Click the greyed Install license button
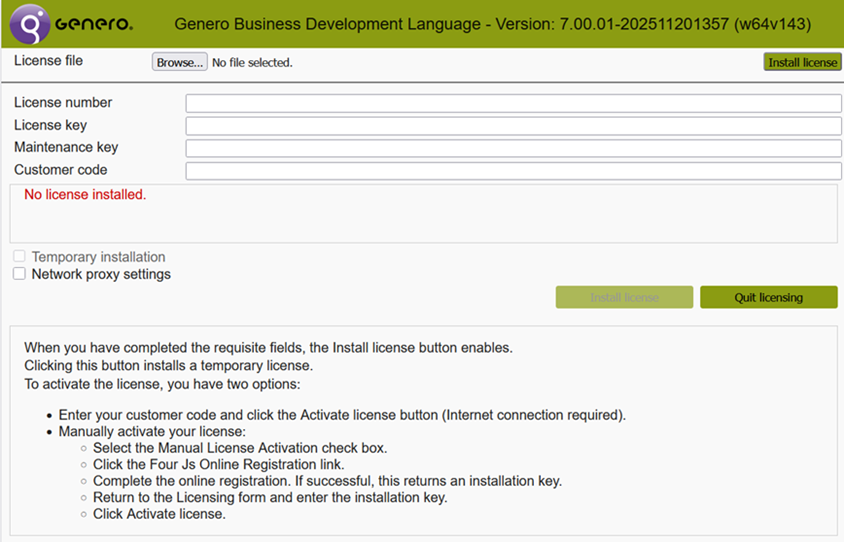 pos(624,297)
